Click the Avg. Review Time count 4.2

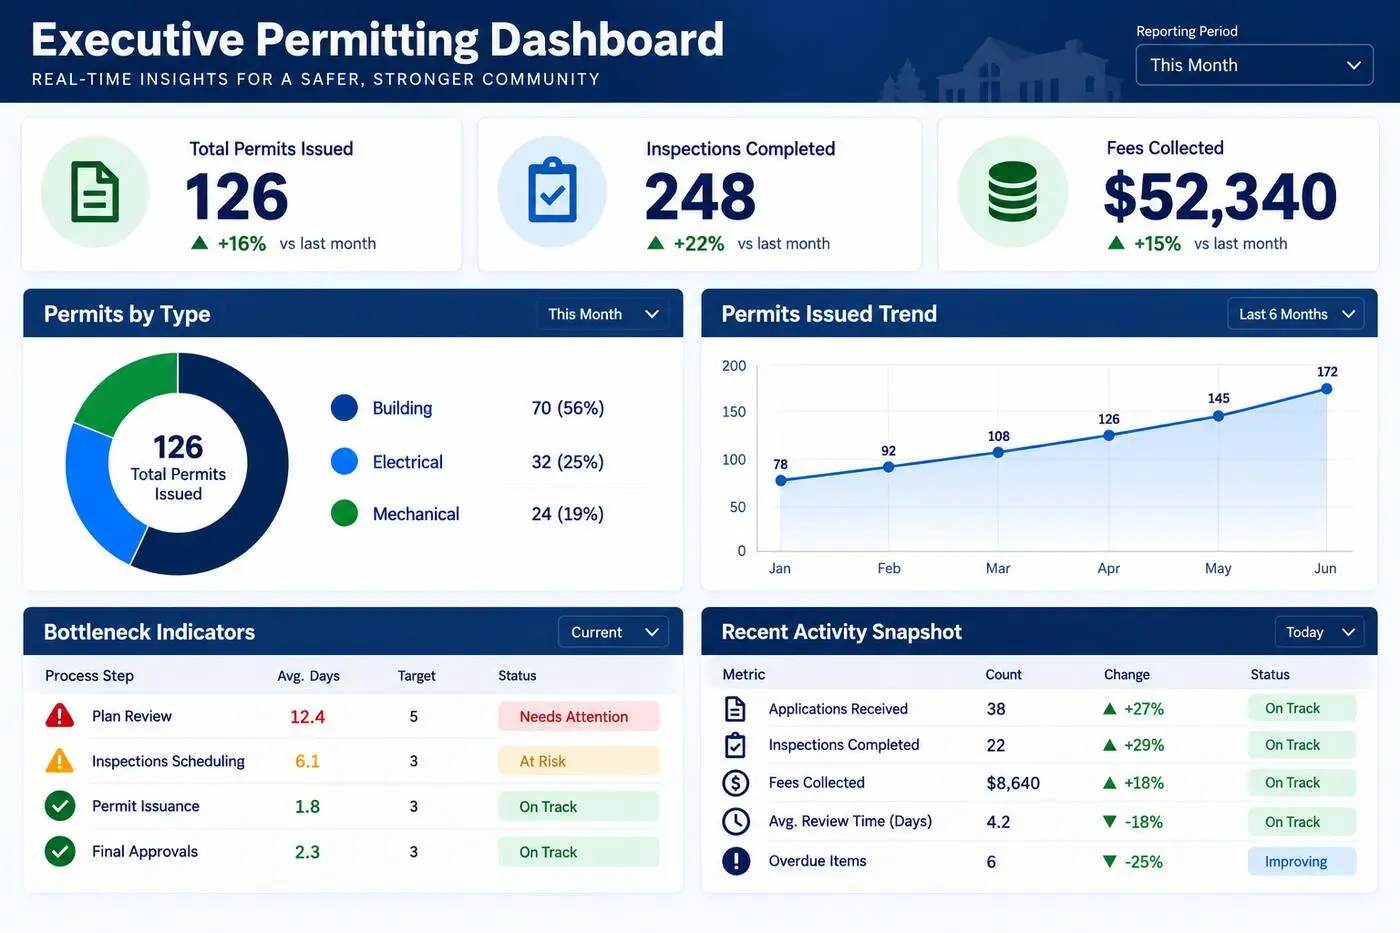998,822
